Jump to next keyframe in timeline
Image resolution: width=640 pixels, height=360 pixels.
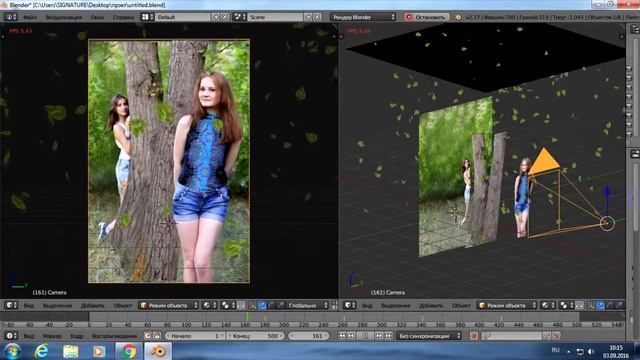point(379,336)
